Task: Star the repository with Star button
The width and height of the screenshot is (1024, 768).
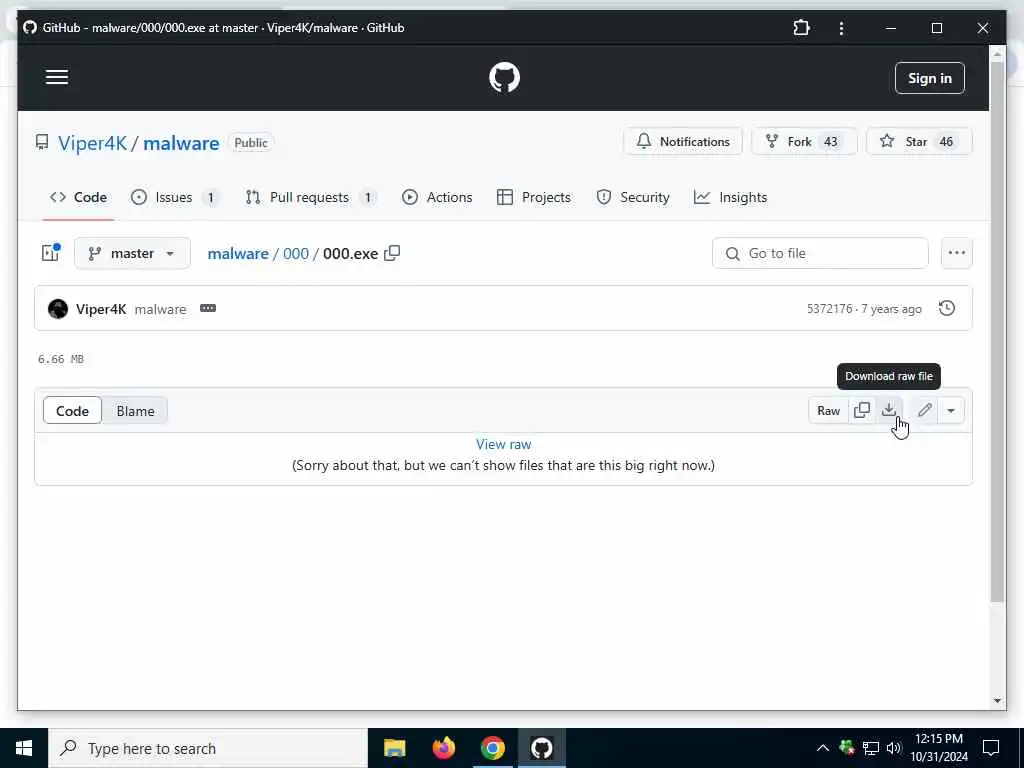Action: click(919, 141)
